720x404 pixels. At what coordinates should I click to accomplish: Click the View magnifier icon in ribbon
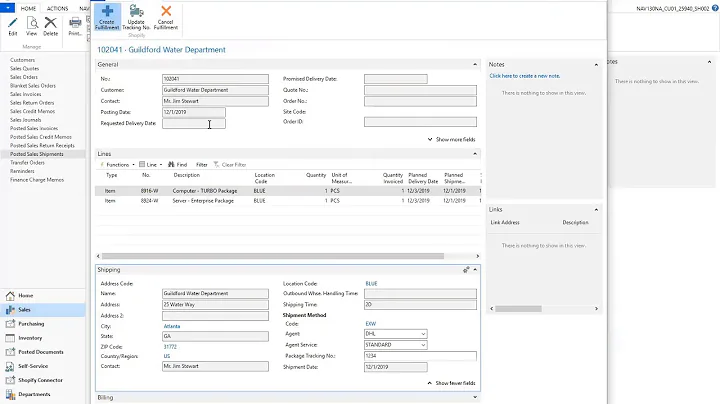[x=32, y=22]
